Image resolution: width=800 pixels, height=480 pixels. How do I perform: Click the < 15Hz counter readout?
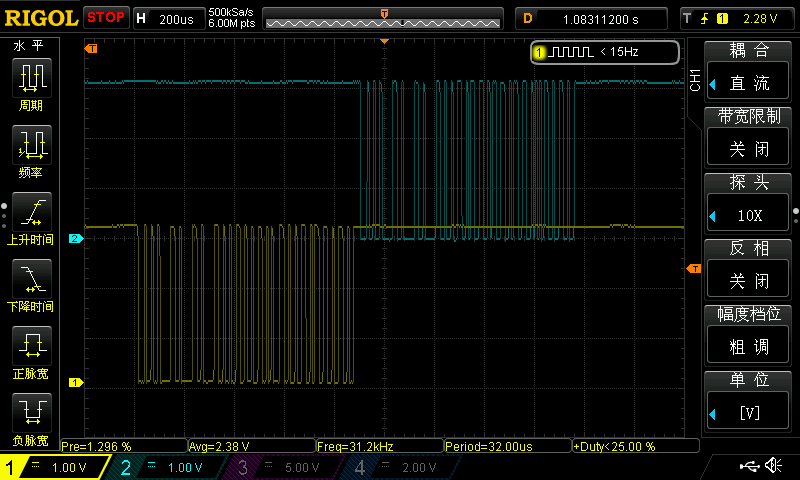pos(619,52)
